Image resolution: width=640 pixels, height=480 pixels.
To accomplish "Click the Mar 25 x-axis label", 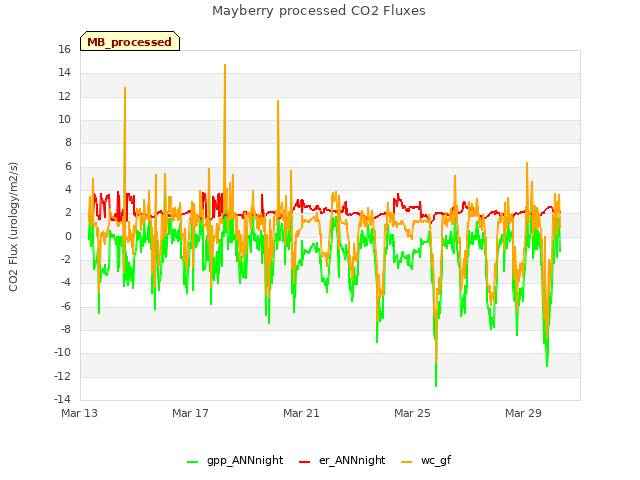I will (x=412, y=413).
